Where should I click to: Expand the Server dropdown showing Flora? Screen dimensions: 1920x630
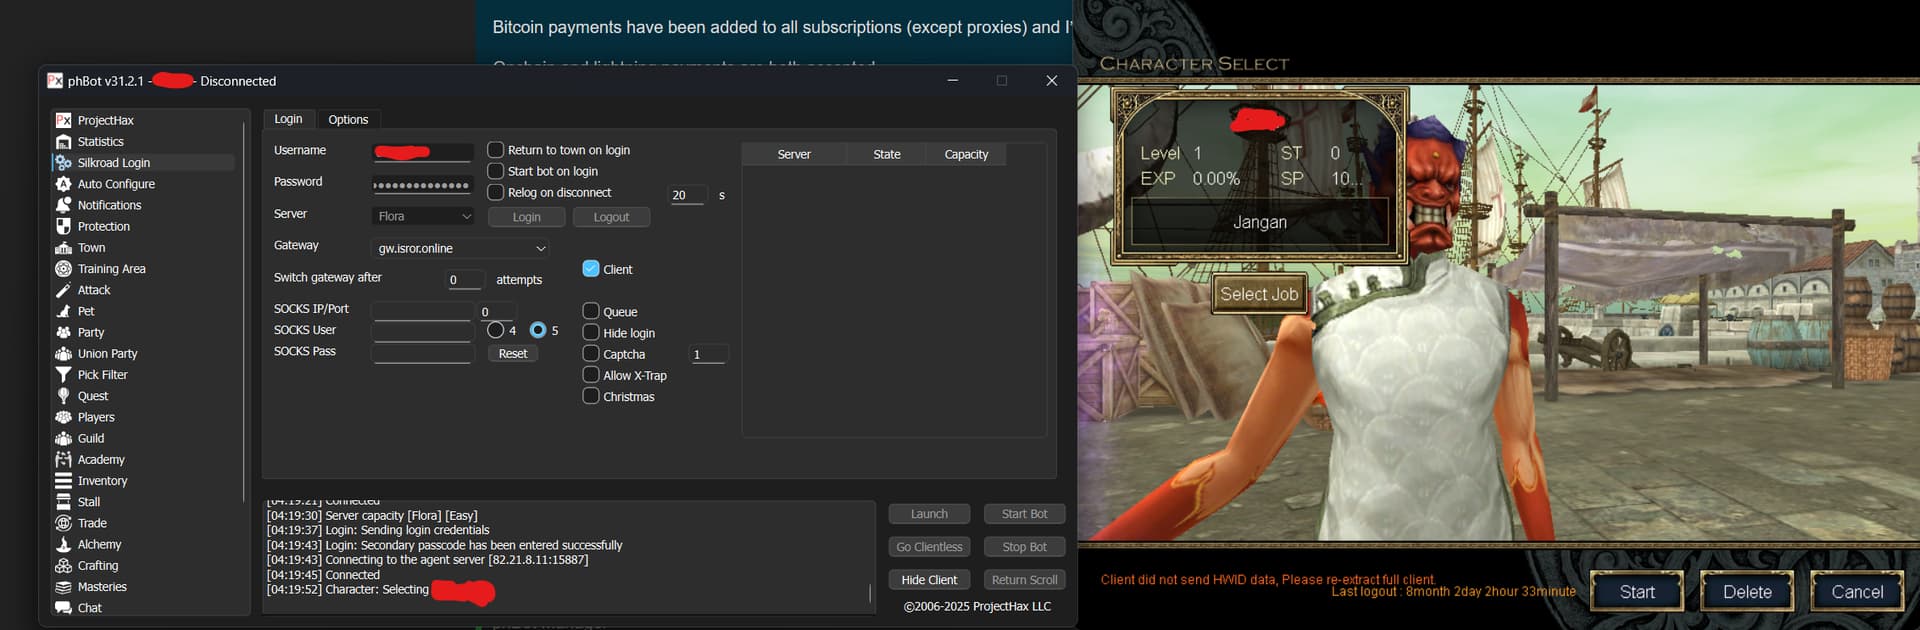tap(424, 216)
